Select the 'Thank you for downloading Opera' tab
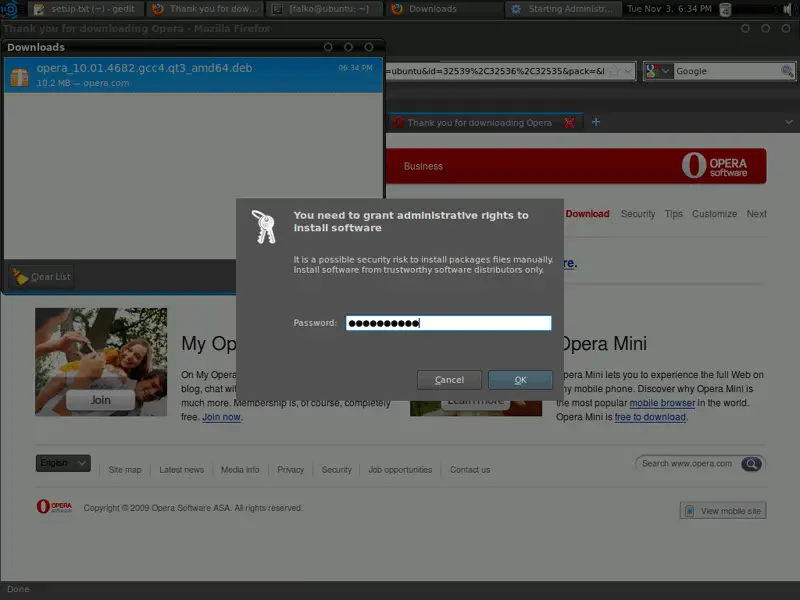 point(486,122)
